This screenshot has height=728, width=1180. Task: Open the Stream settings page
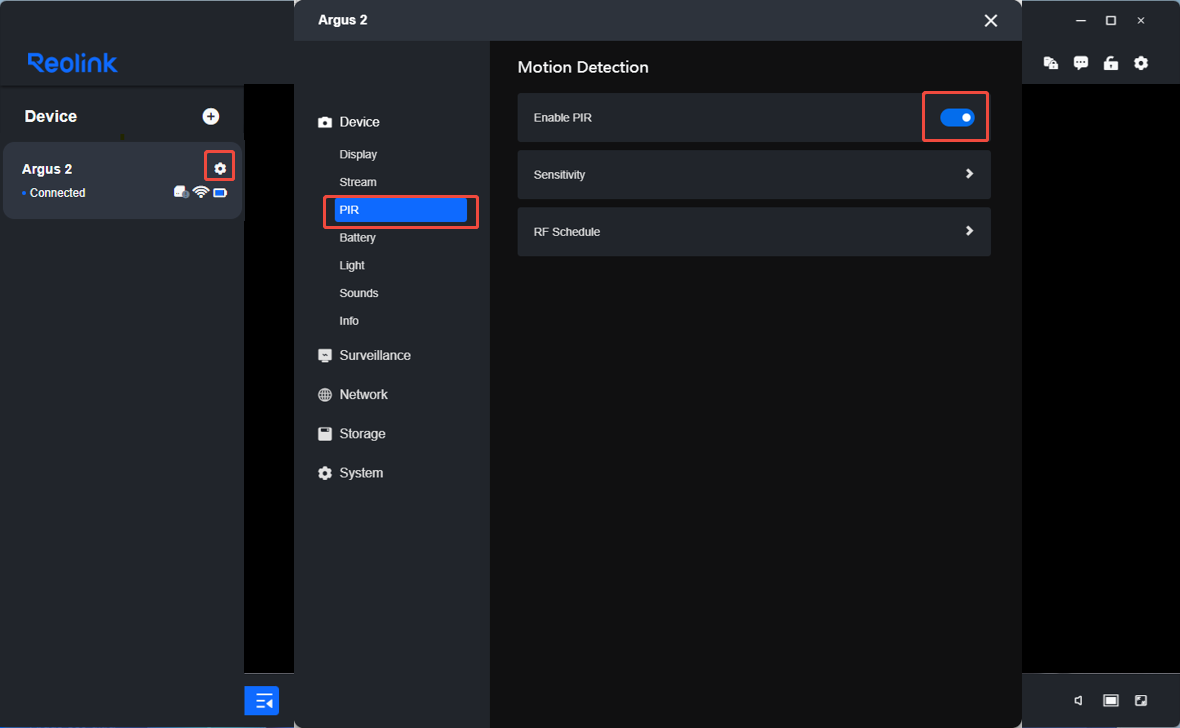click(x=358, y=182)
